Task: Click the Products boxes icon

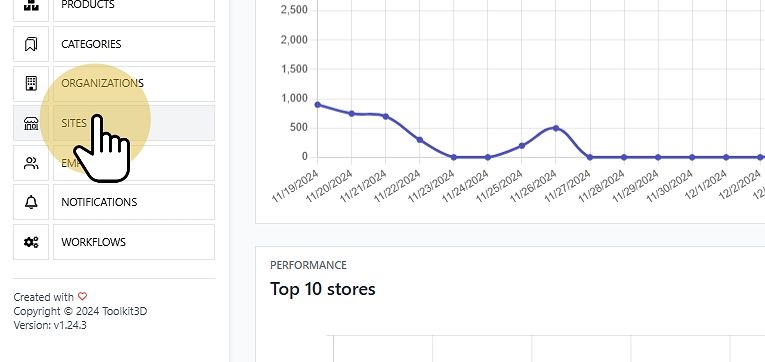Action: coord(31,7)
